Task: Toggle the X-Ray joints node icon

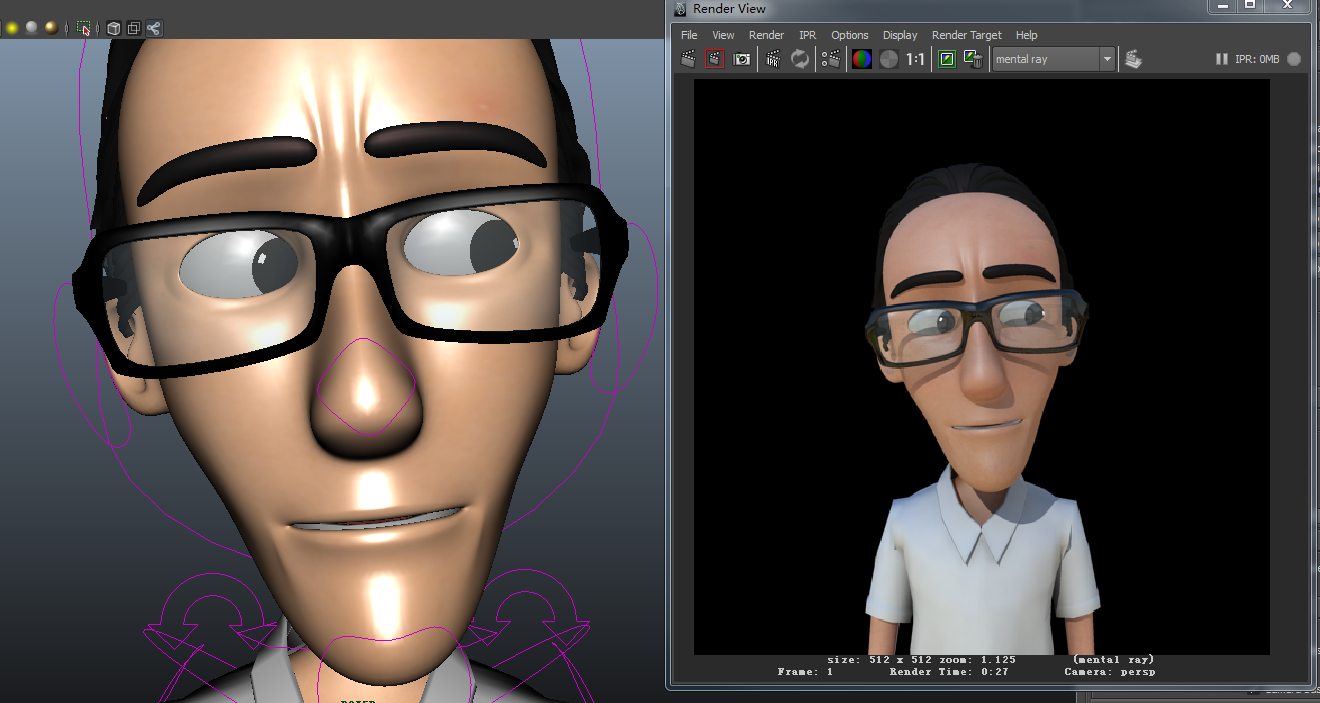Action: [x=154, y=28]
